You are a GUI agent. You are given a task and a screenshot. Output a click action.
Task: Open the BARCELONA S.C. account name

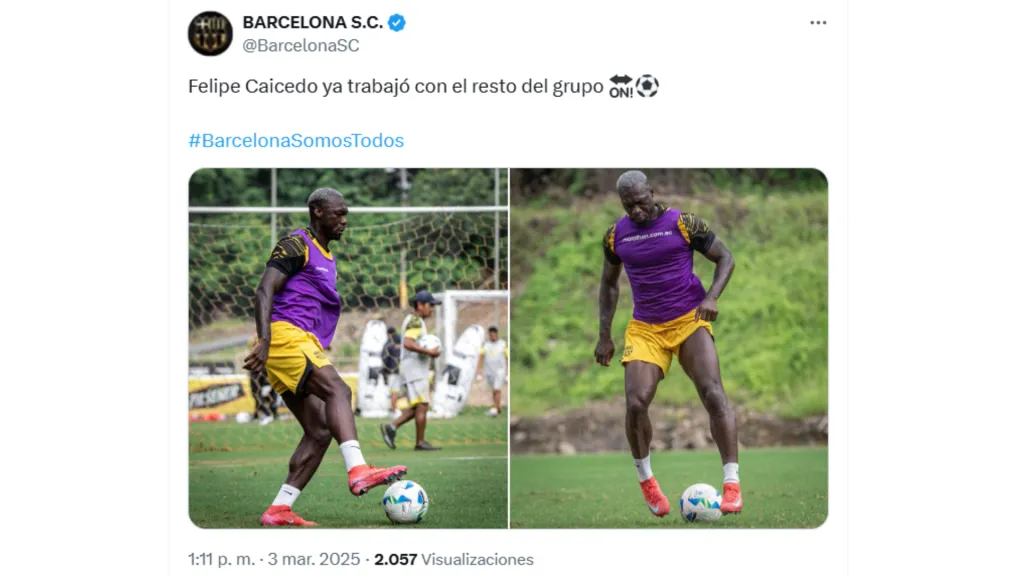point(312,23)
